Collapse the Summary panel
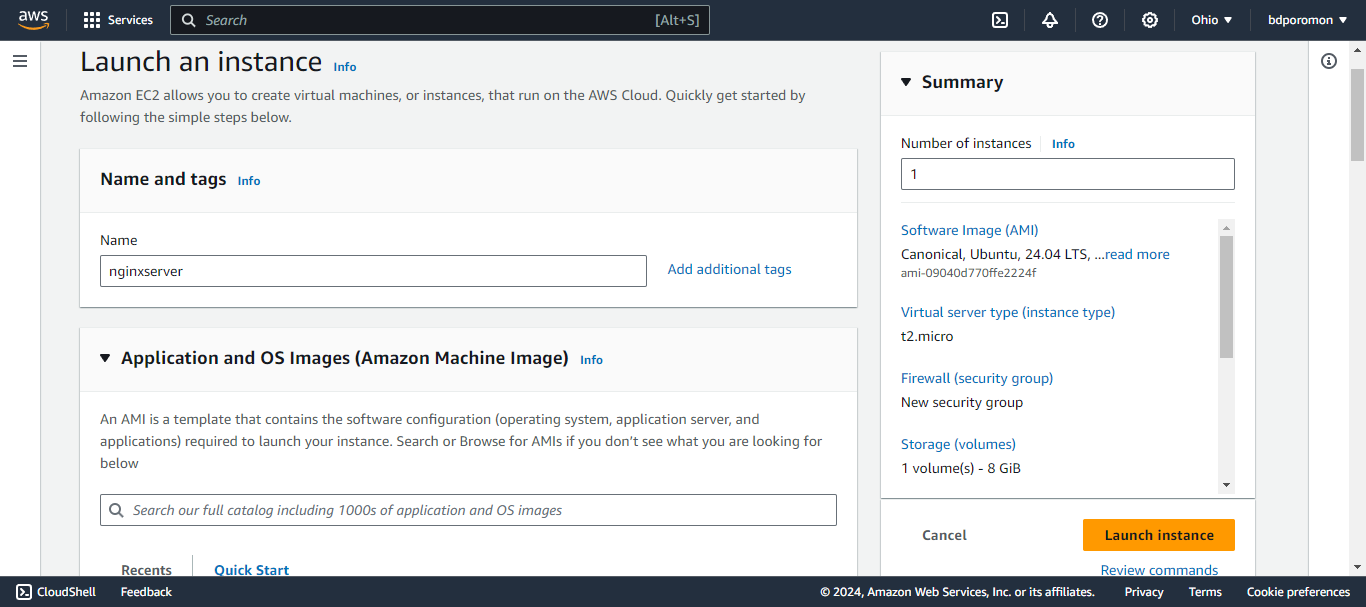The height and width of the screenshot is (607, 1366). coord(906,82)
